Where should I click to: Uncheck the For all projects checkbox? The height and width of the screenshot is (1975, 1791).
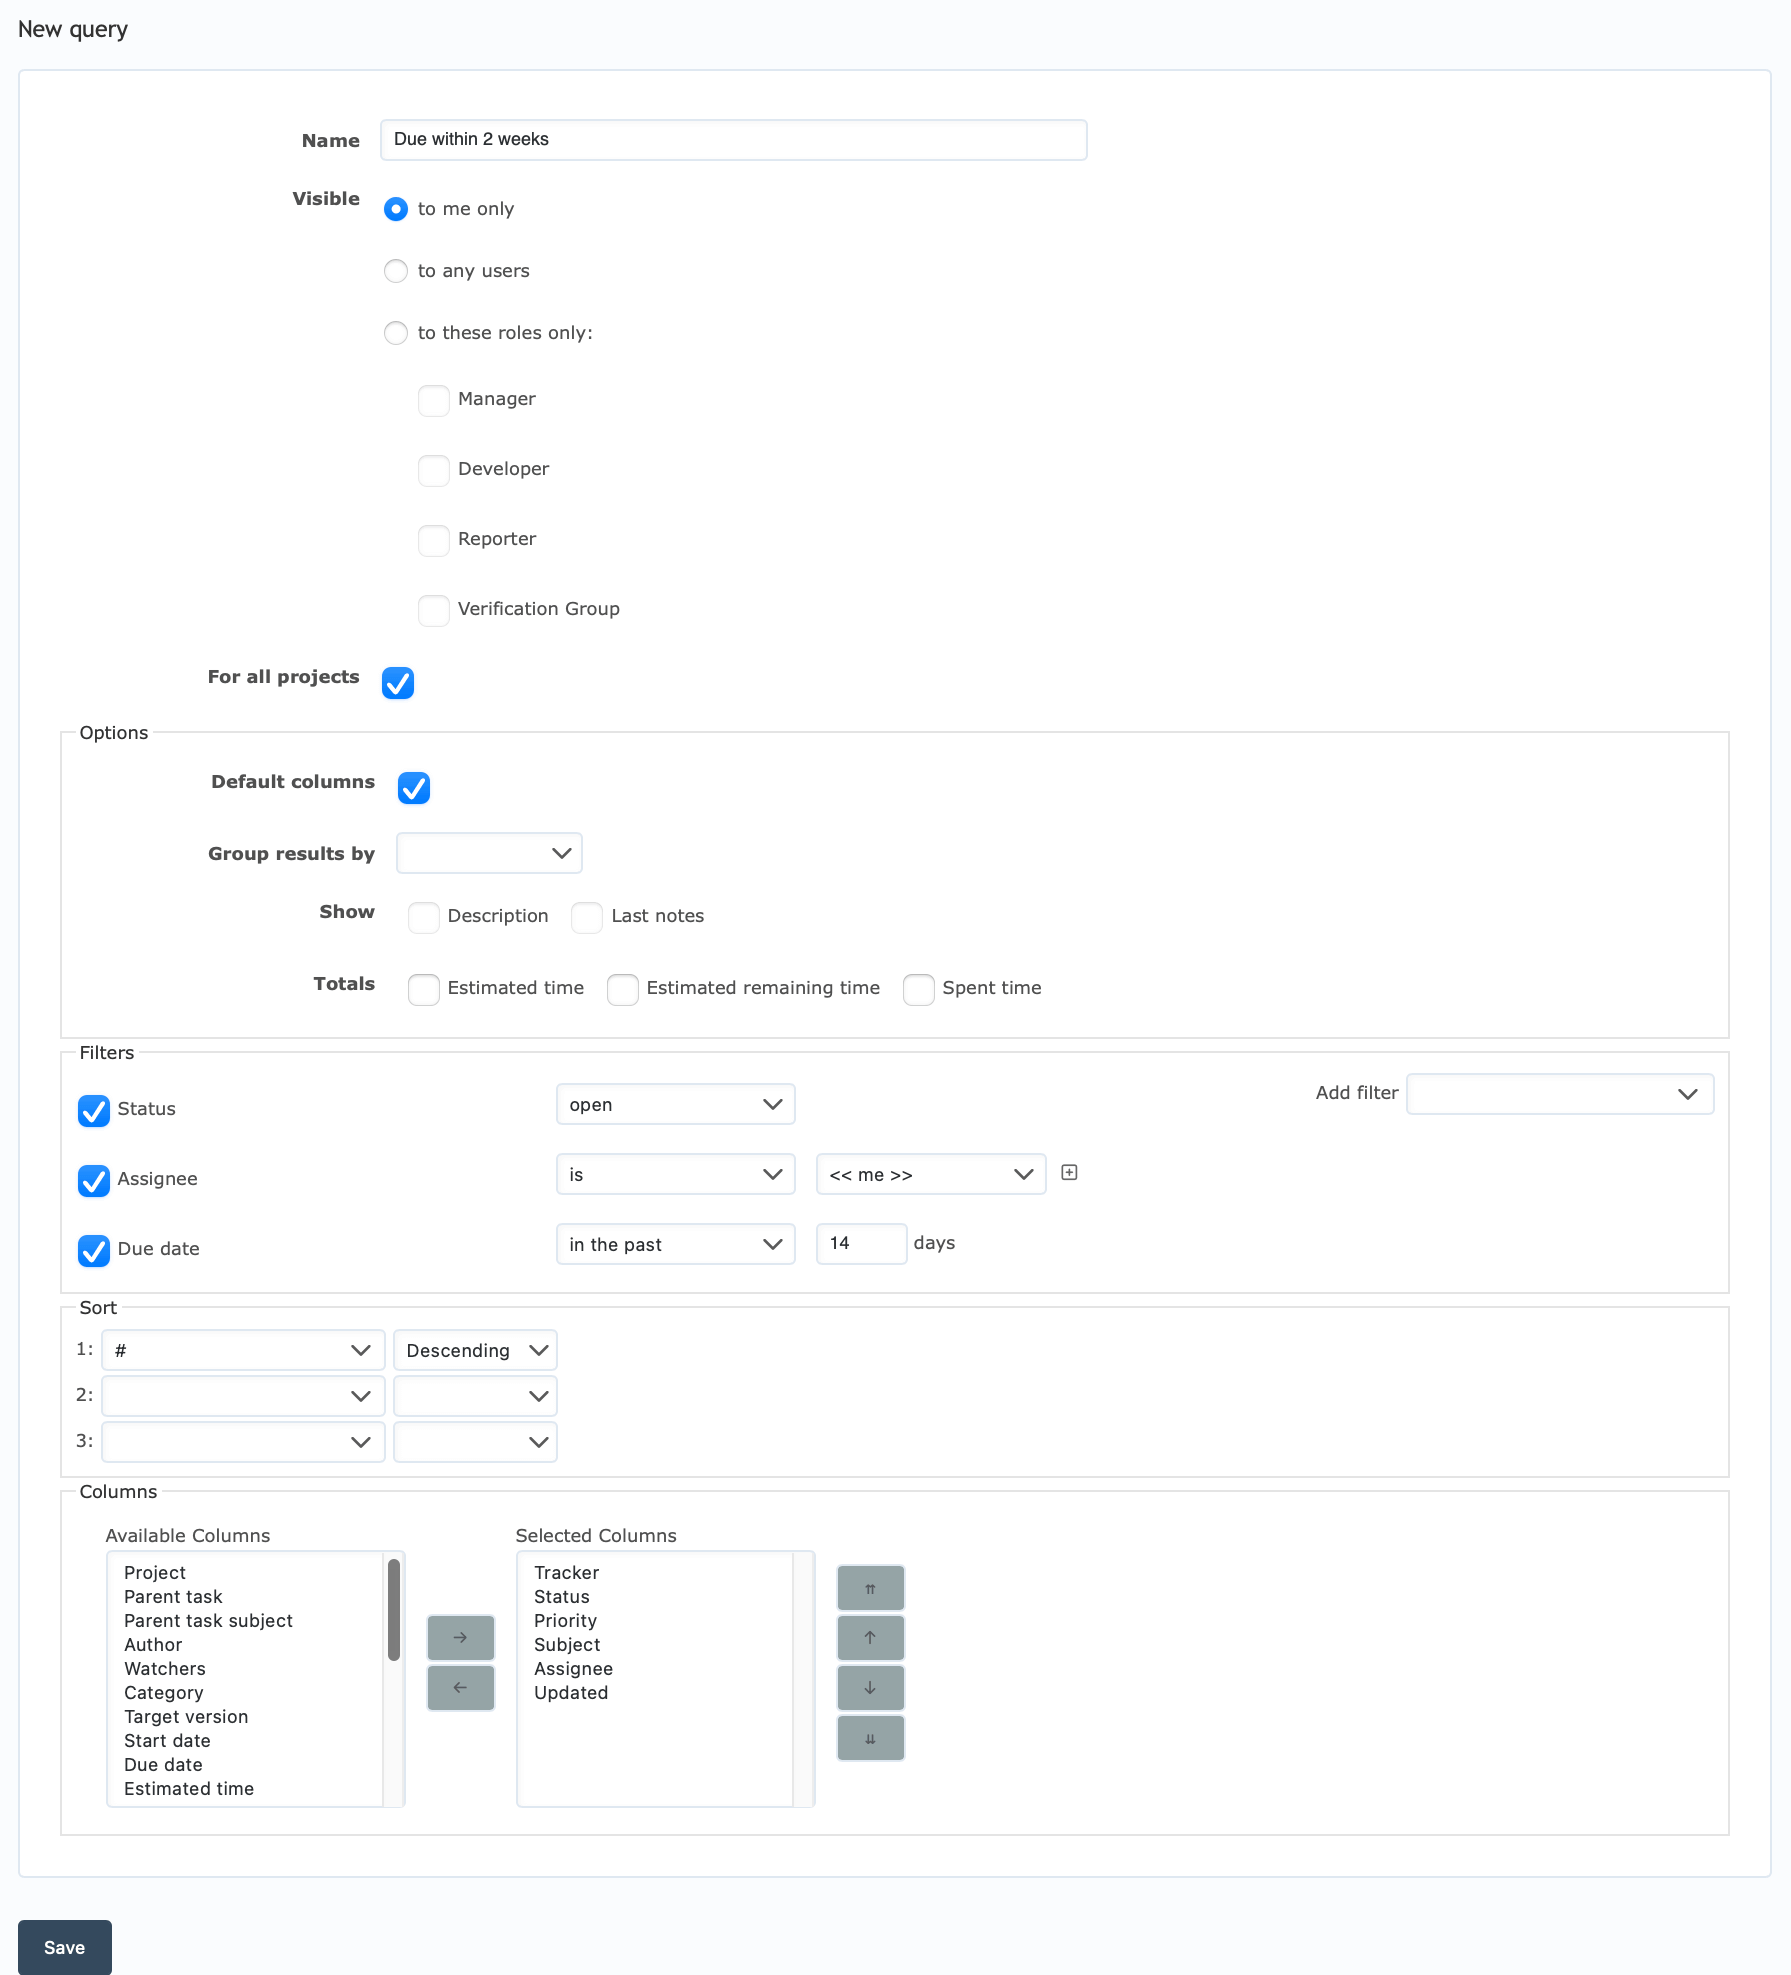[x=398, y=683]
